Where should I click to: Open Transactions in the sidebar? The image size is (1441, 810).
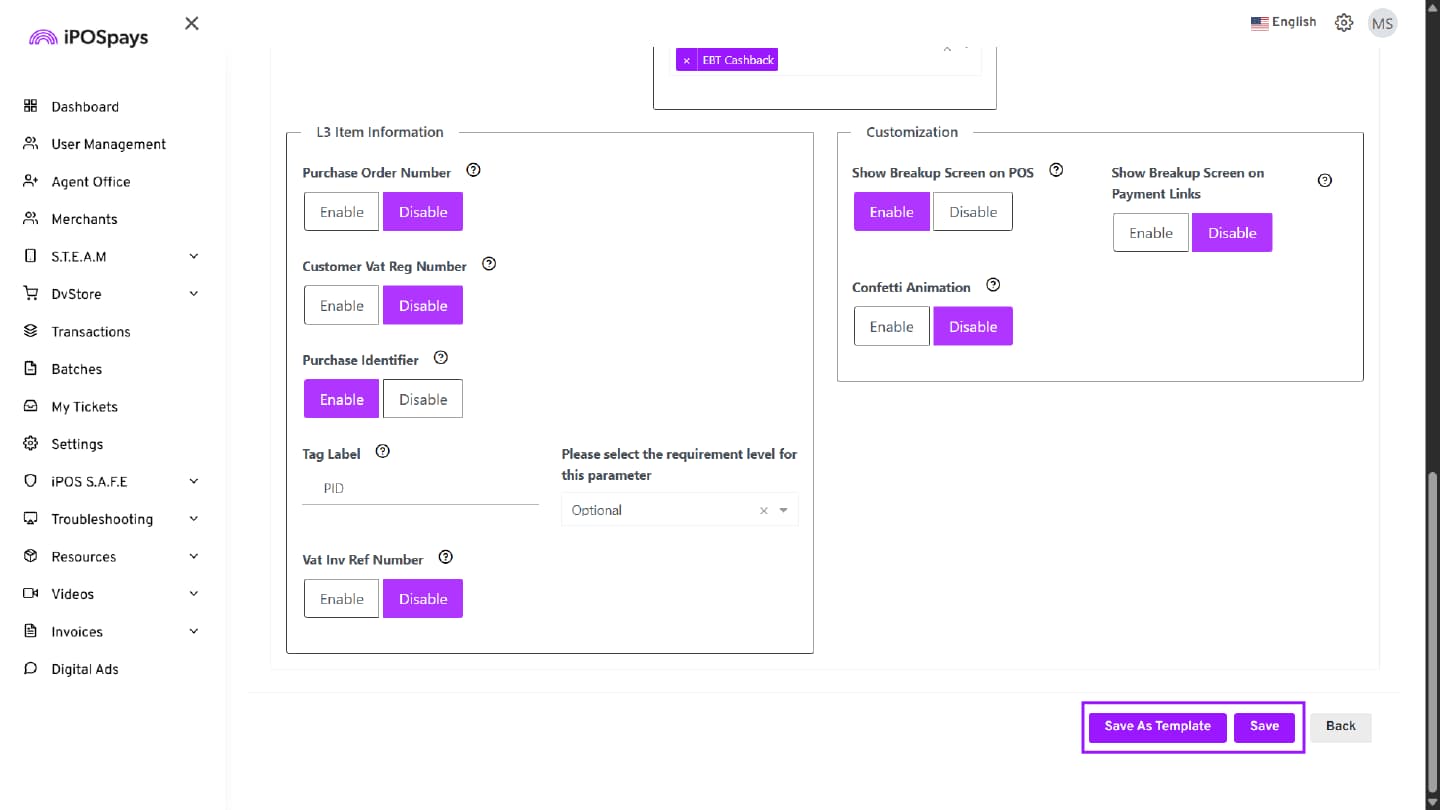(91, 332)
